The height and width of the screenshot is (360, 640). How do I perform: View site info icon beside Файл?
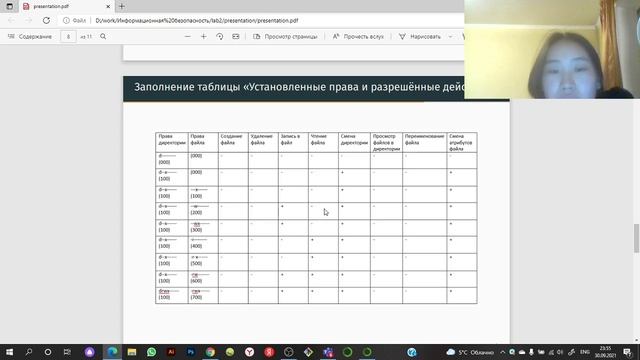pos(66,20)
